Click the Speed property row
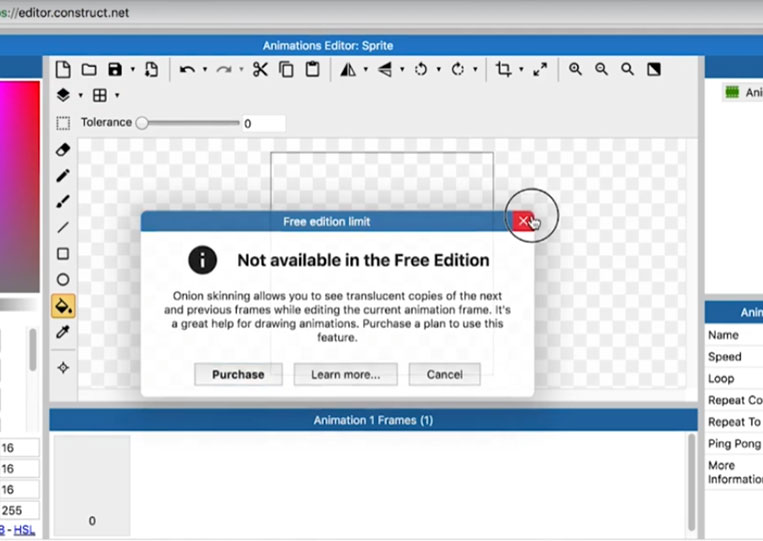 [x=735, y=357]
